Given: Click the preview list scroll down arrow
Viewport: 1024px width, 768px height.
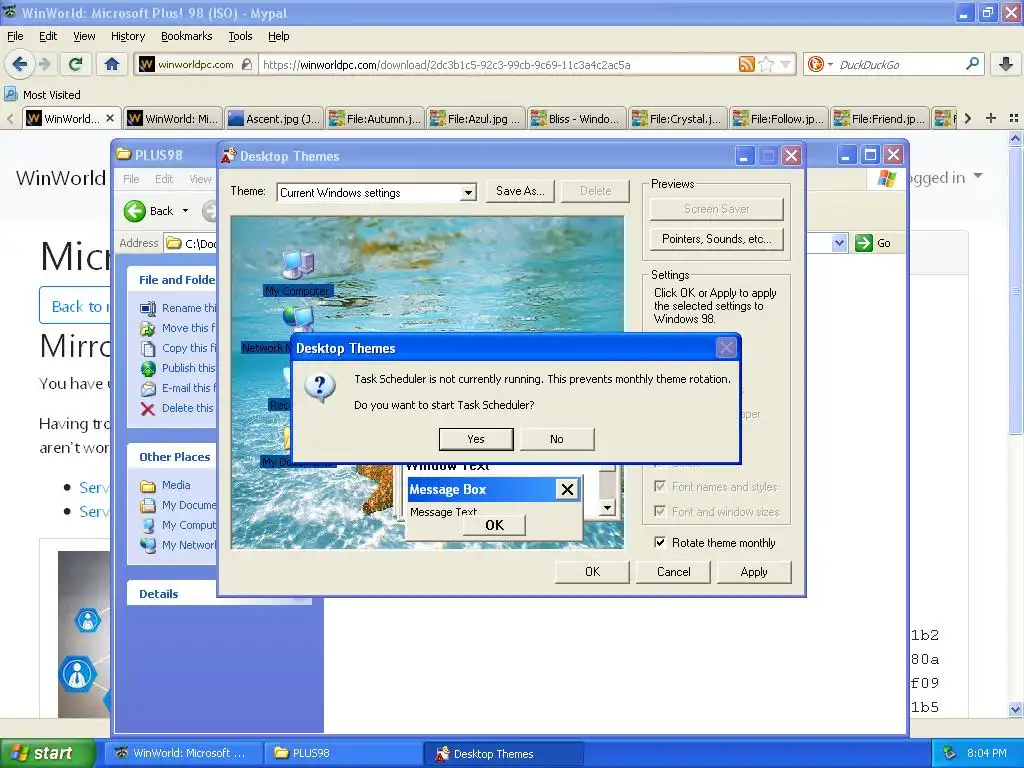Looking at the screenshot, I should pyautogui.click(x=607, y=508).
